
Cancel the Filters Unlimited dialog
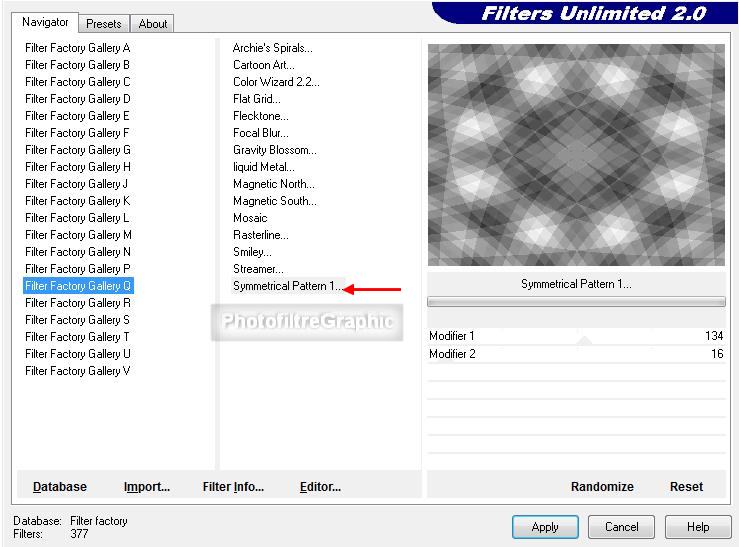click(x=621, y=527)
